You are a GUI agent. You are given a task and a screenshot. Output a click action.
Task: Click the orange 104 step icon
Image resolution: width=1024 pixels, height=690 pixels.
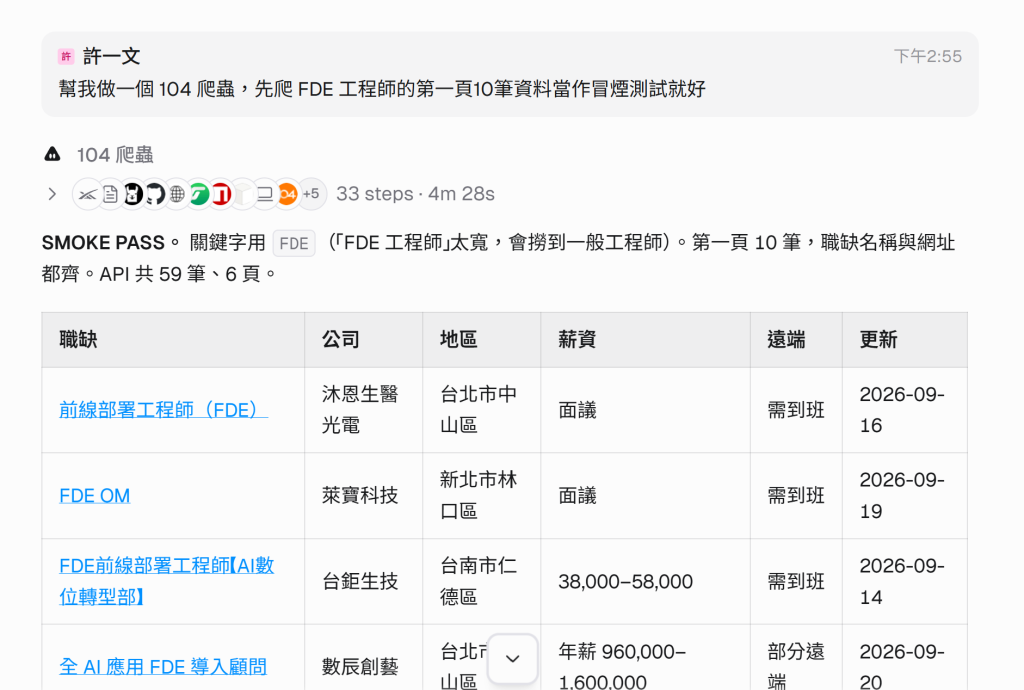point(287,194)
